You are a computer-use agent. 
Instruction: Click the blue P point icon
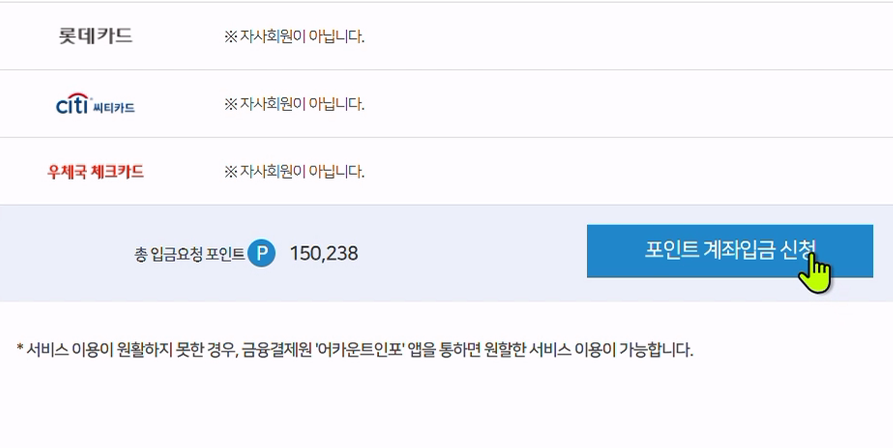261,253
